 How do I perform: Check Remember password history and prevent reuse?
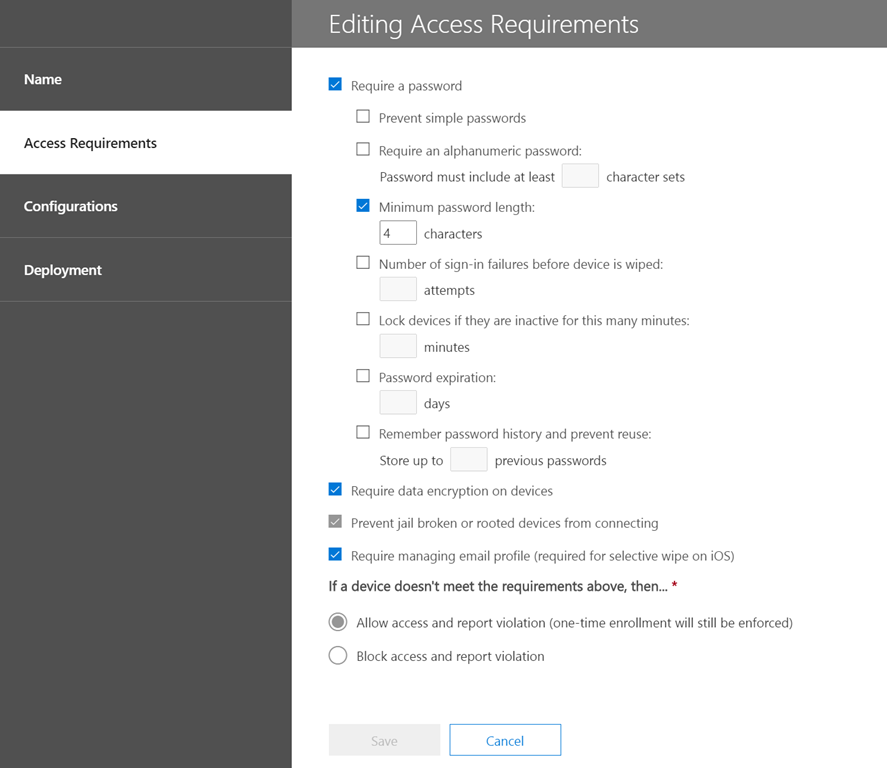pyautogui.click(x=363, y=433)
